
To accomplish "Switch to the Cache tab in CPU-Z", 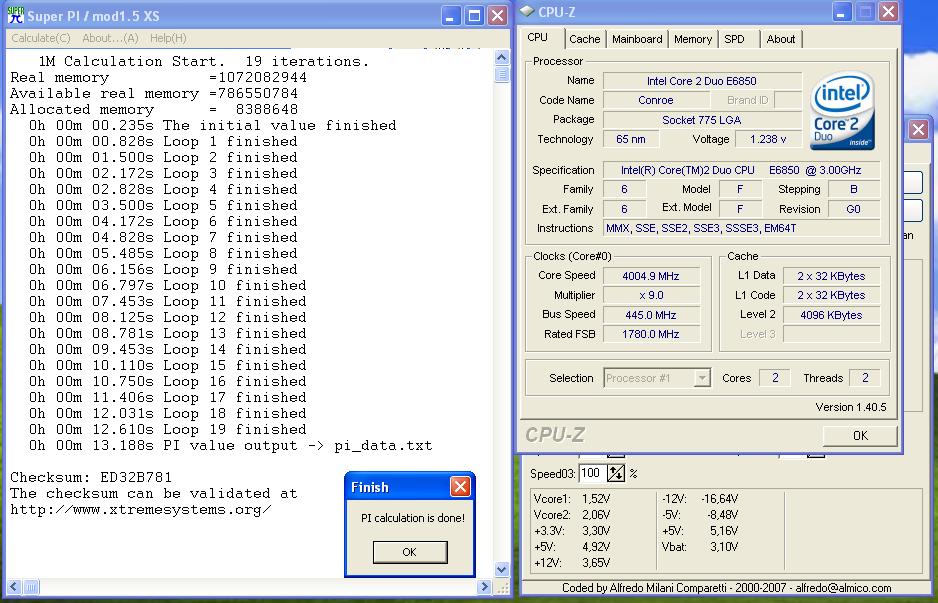I will point(584,39).
